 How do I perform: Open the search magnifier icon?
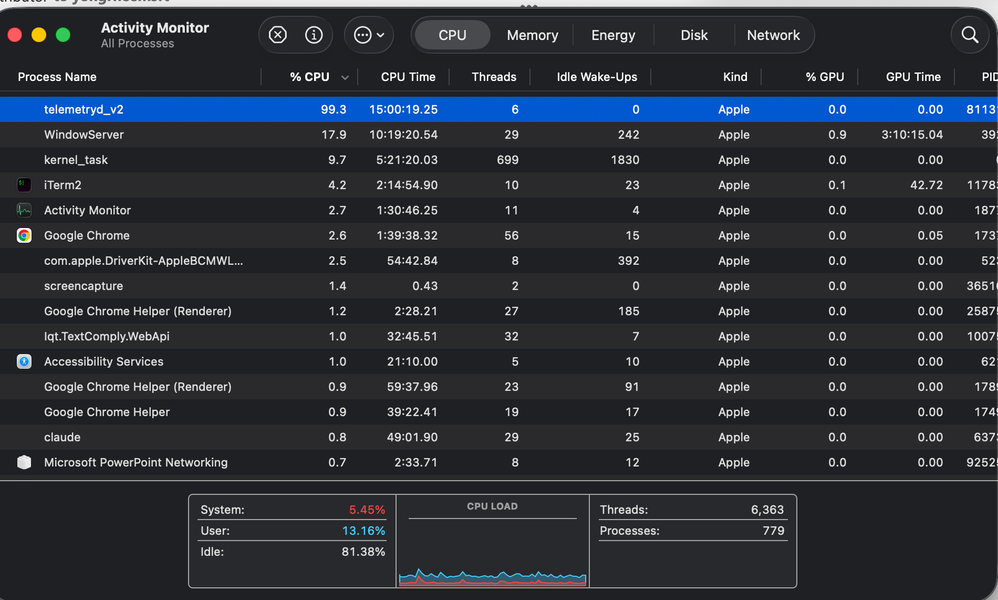pos(969,35)
